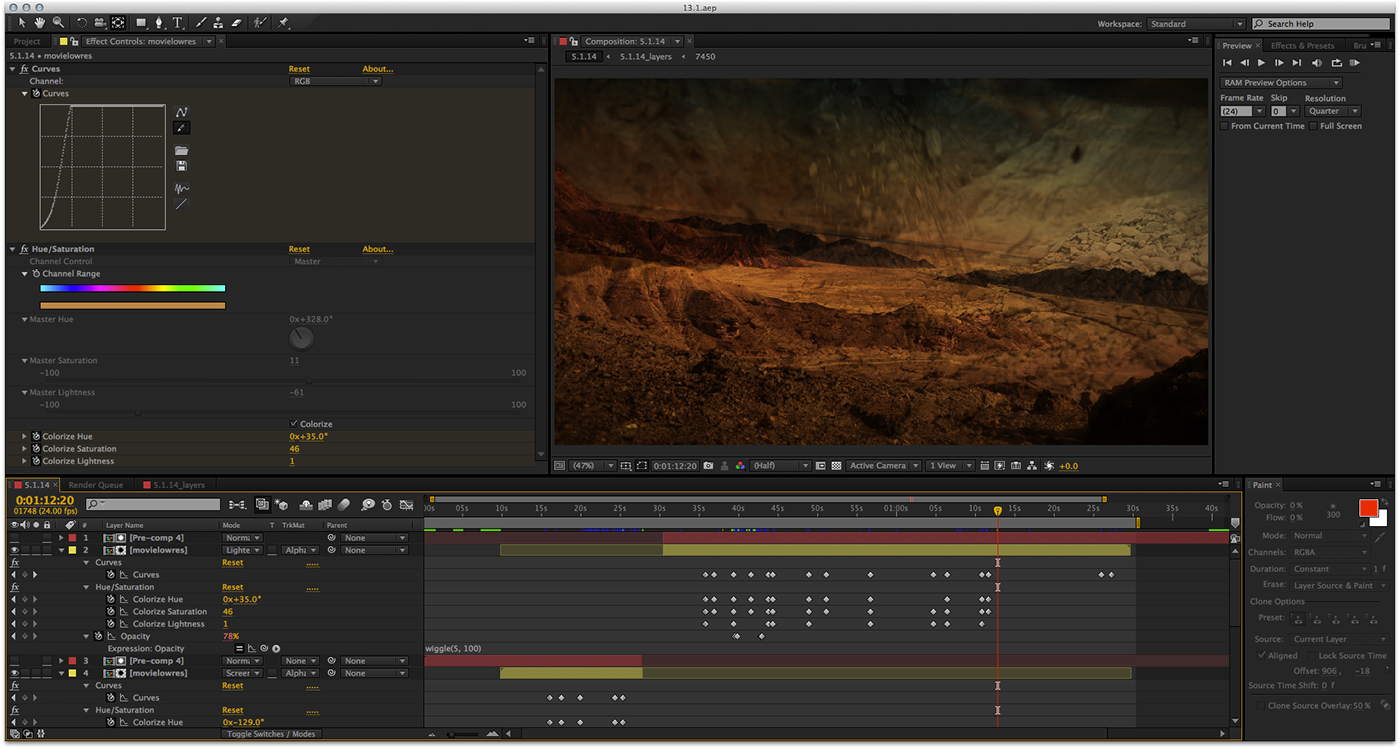Select the Zoom tool
Screen dimensions: 1400x749
[59, 22]
